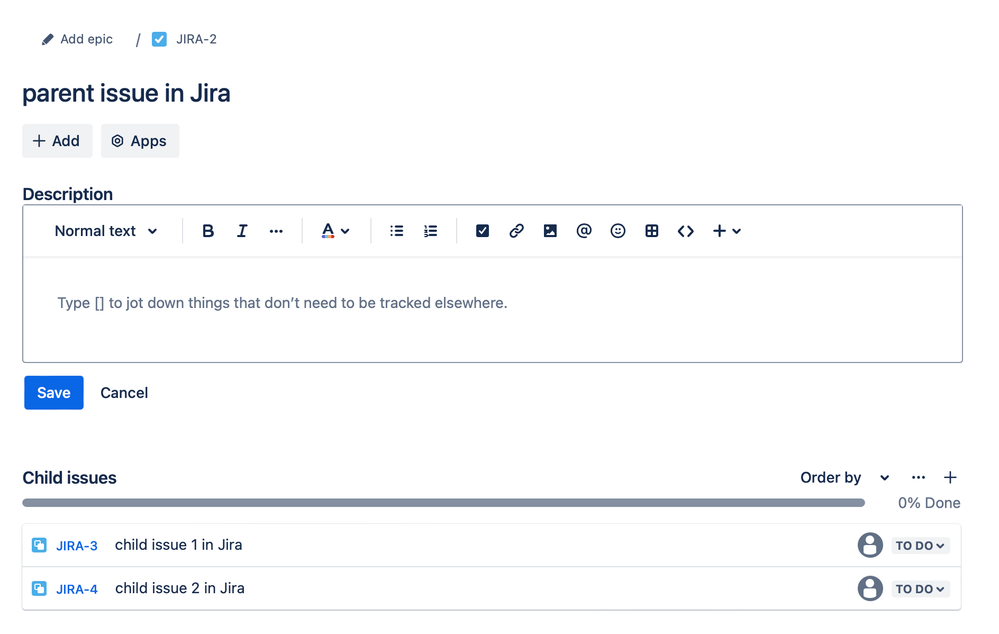
Task: Open child issues more actions menu
Action: pyautogui.click(x=918, y=477)
